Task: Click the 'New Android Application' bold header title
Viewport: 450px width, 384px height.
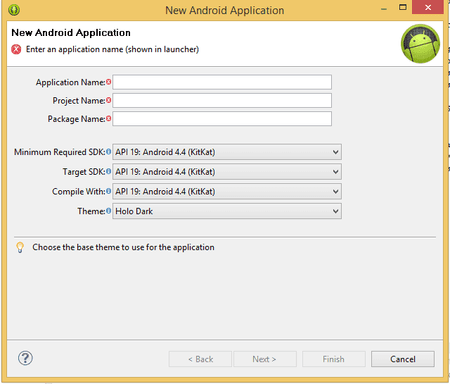Action: [x=71, y=33]
